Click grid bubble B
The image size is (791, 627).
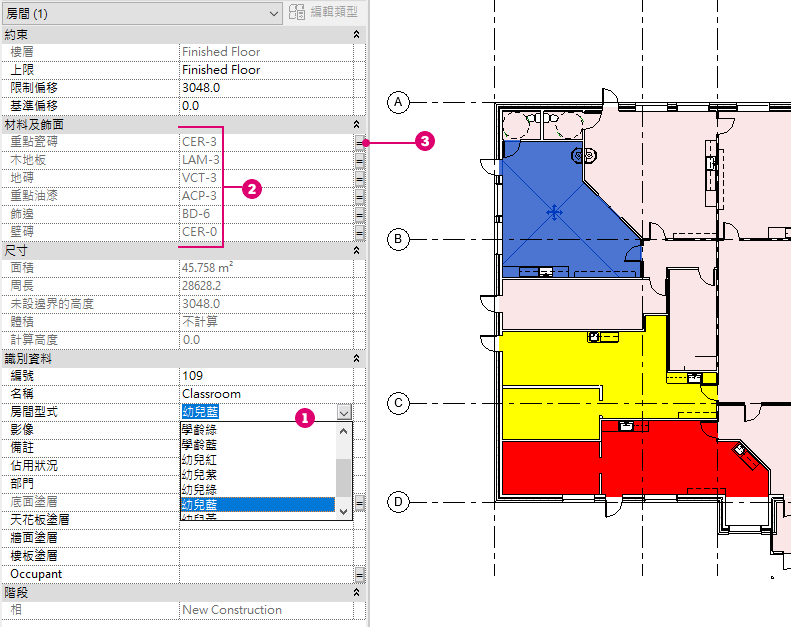(398, 239)
